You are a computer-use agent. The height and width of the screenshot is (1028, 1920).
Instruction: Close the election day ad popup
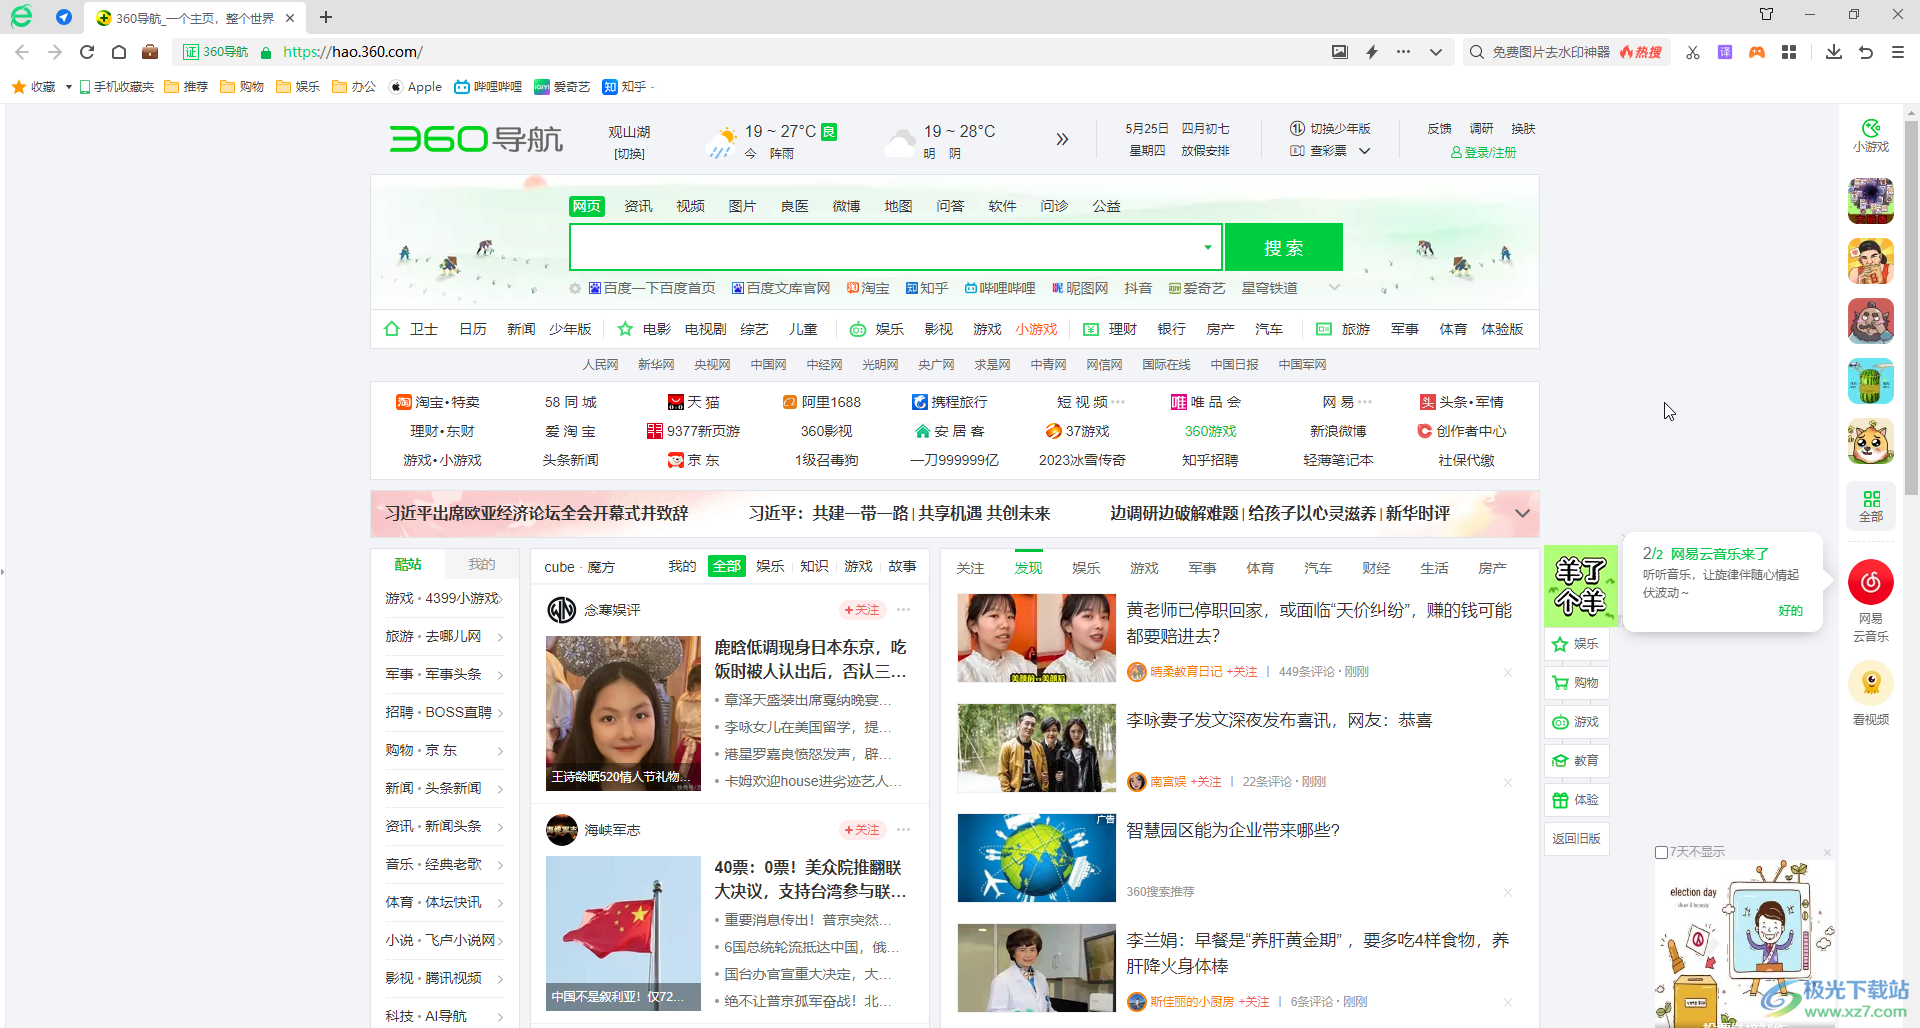(1827, 852)
